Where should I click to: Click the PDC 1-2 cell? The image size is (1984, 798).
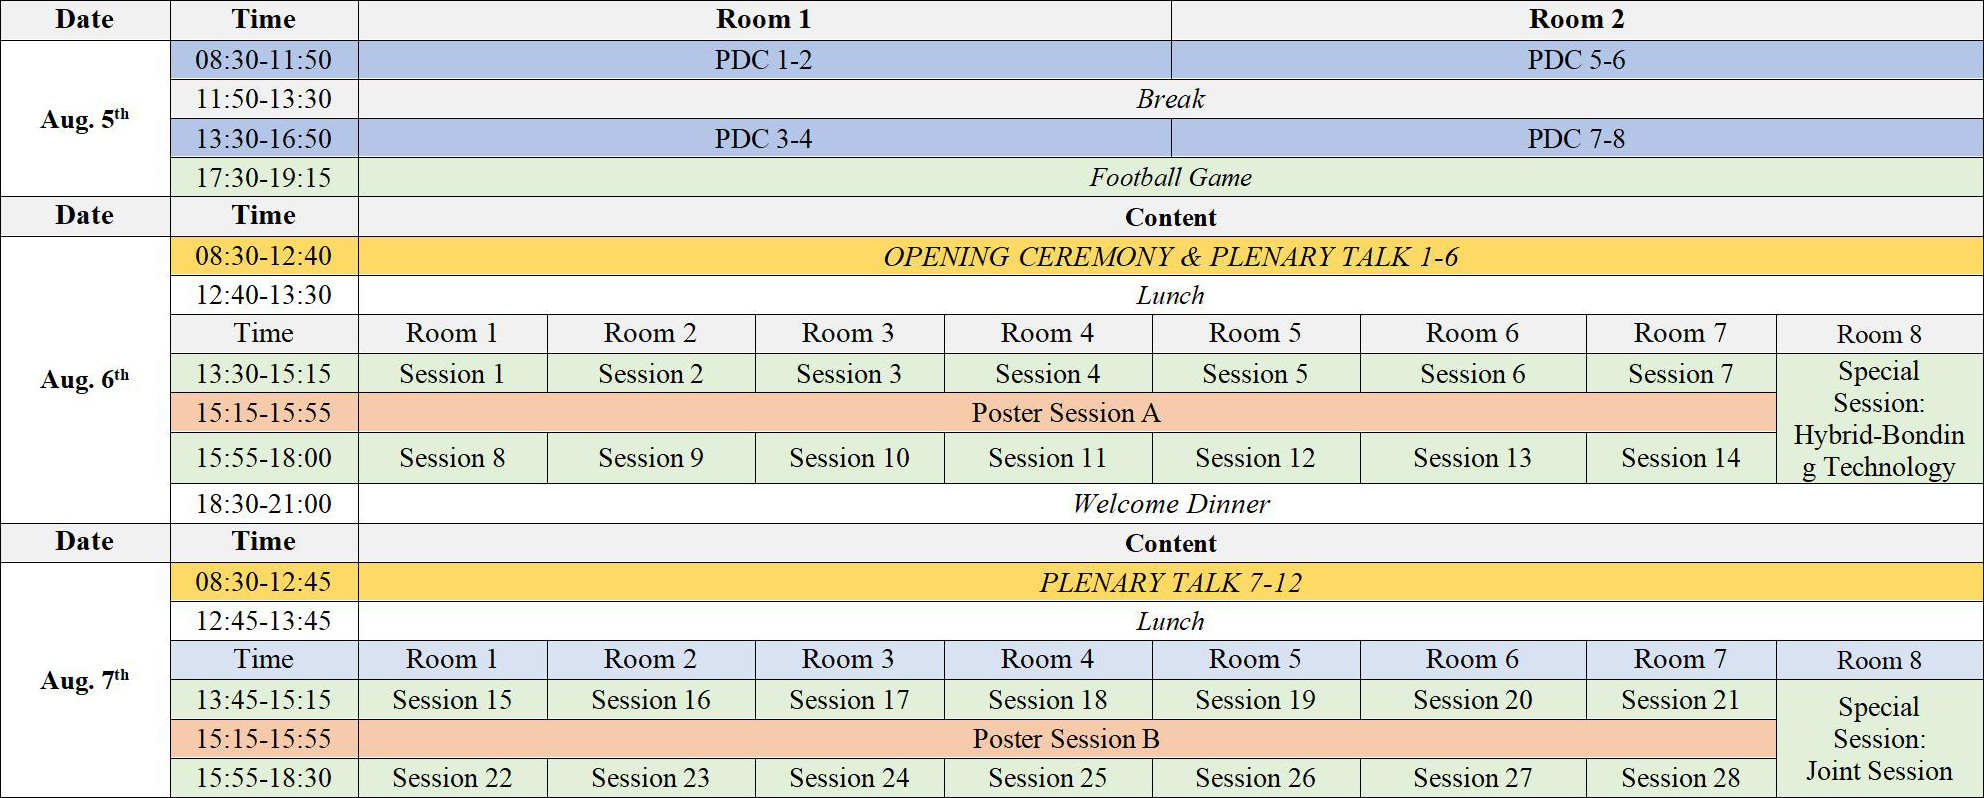coord(764,60)
